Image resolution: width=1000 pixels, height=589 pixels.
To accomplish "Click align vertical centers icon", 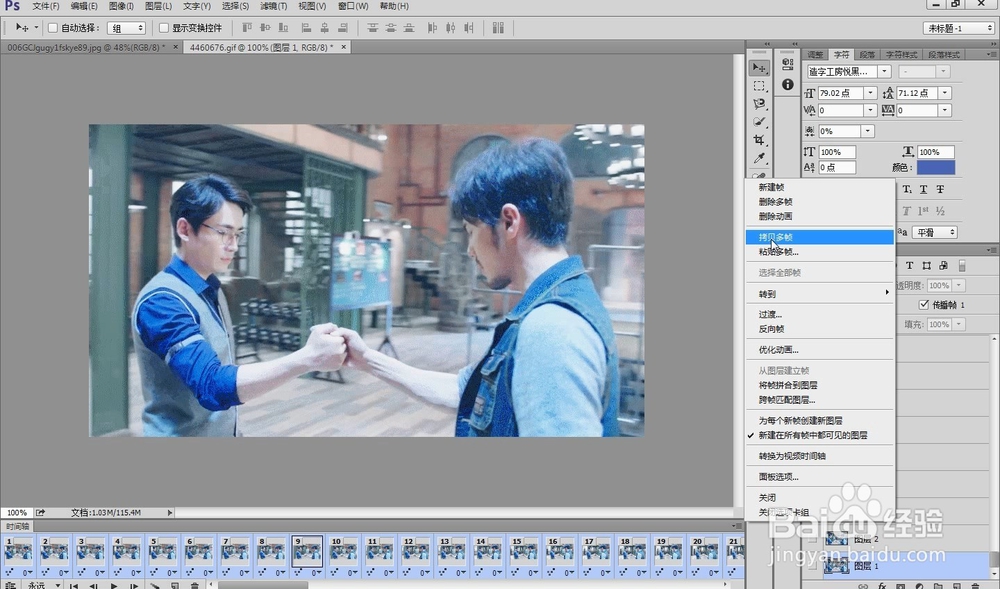I will 265,27.
